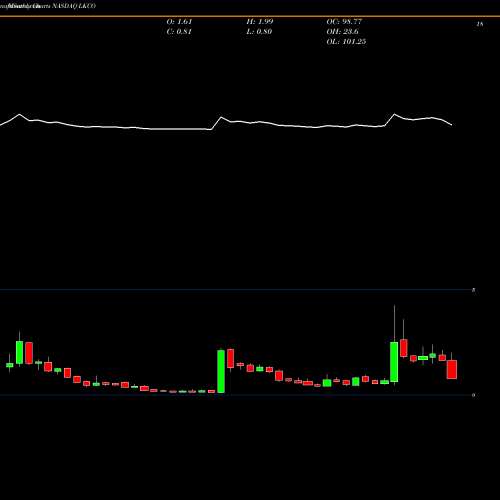Select the close value C: 0.81
Viewport: 500px width, 500px height.
tap(179, 32)
